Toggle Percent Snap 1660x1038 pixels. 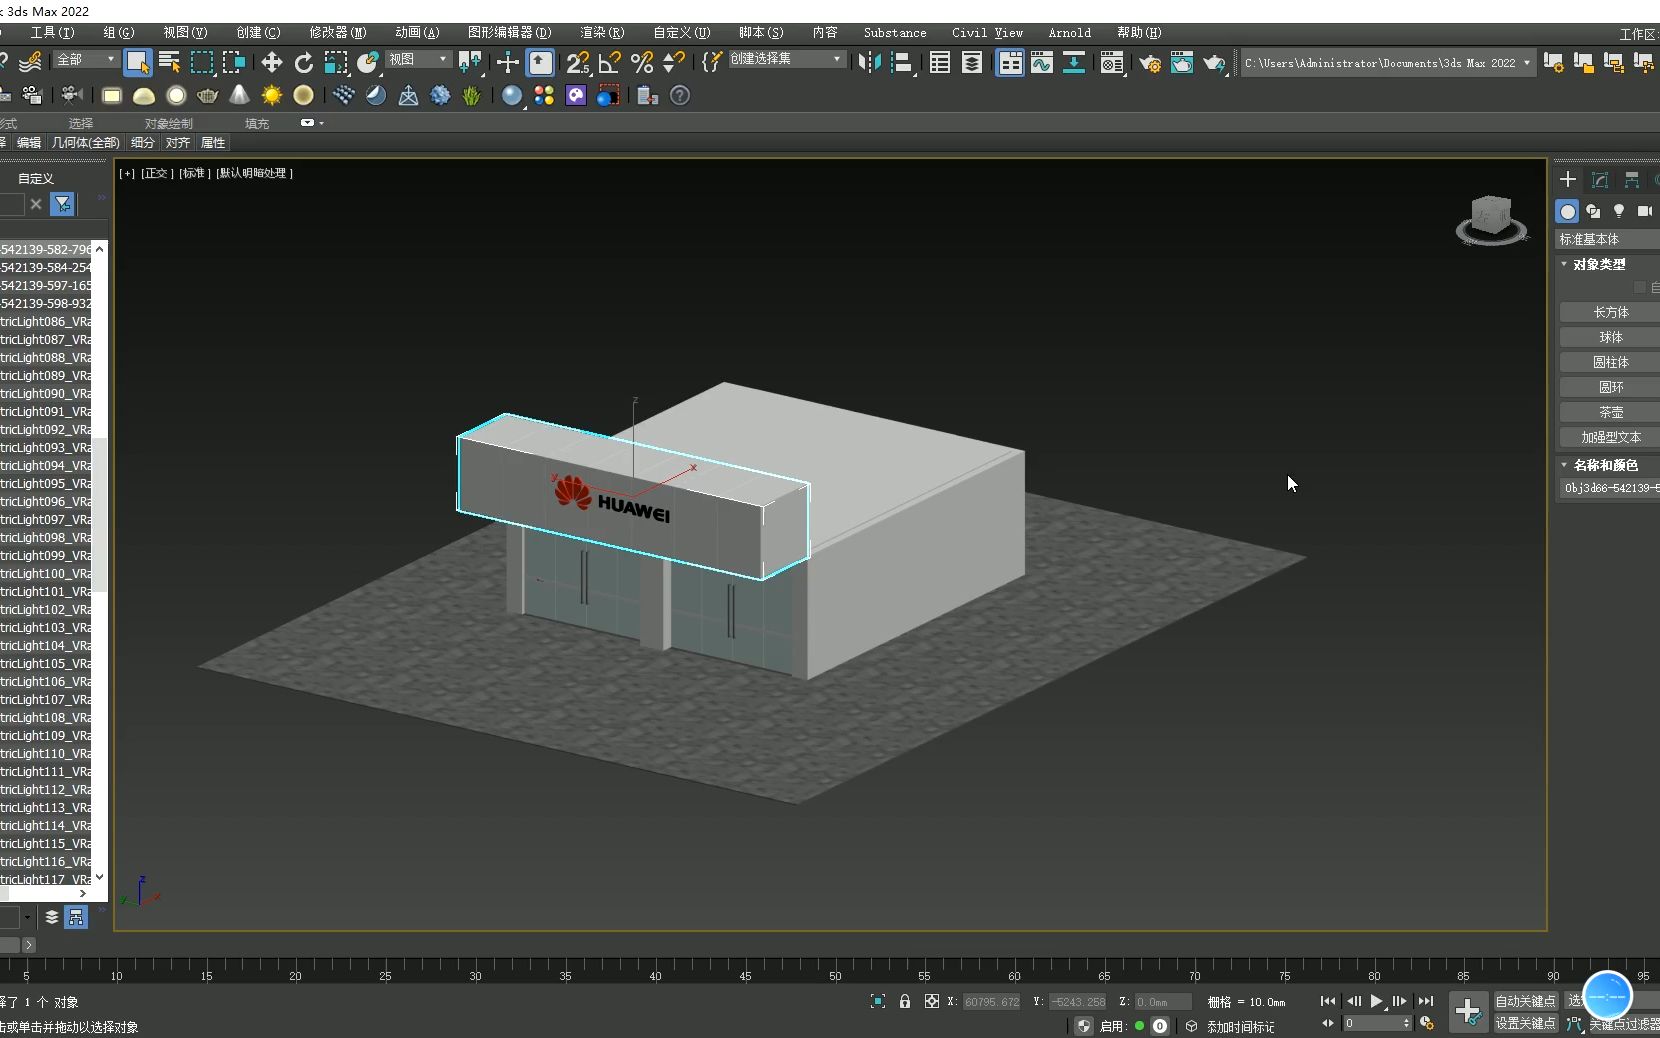(x=642, y=62)
